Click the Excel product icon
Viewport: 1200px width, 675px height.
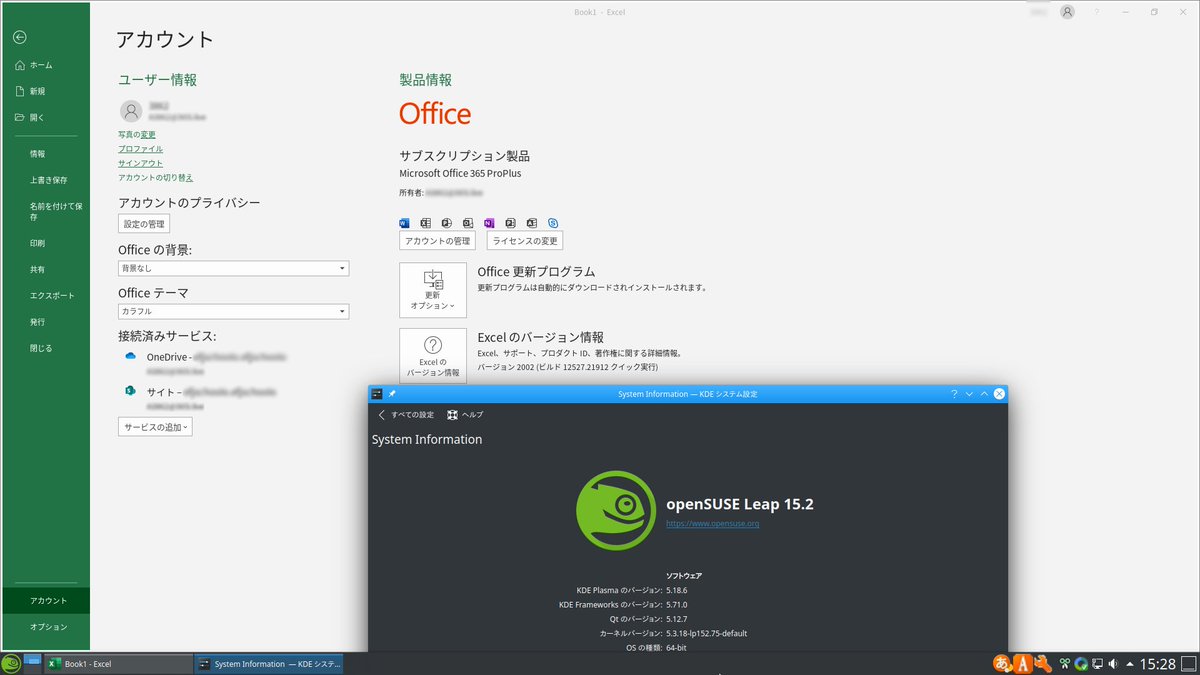pyautogui.click(x=425, y=222)
